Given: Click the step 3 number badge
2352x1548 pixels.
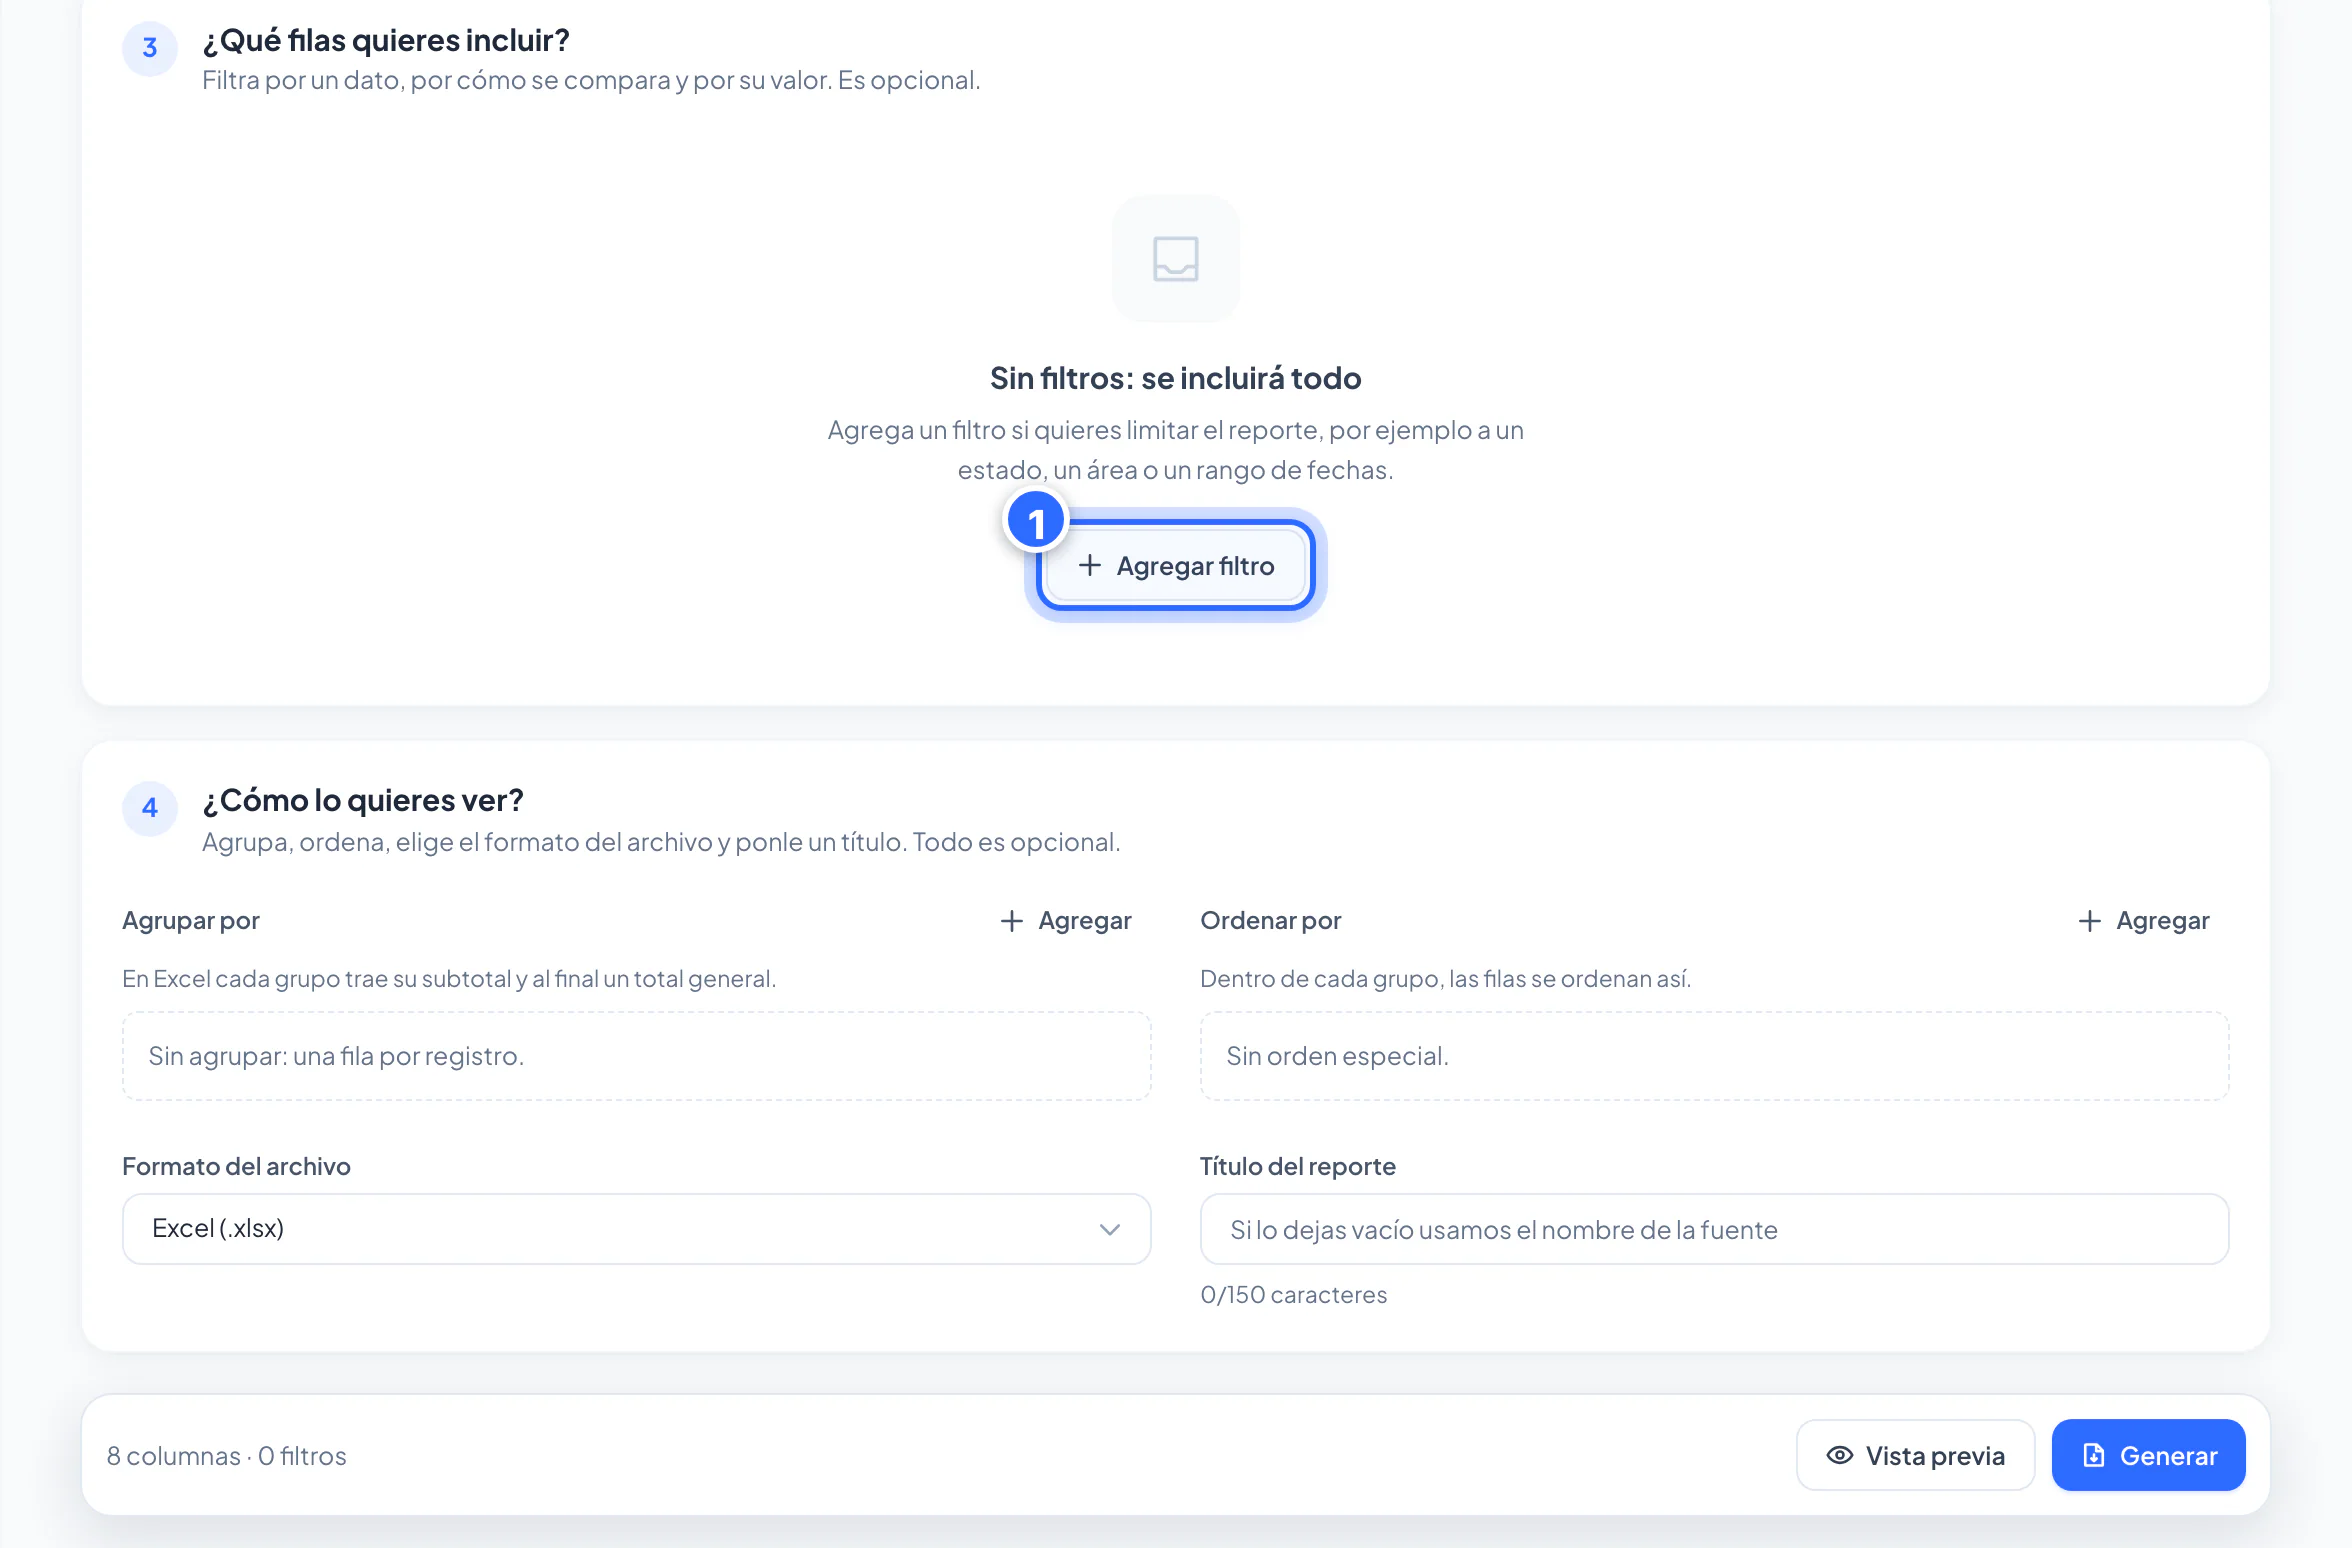Looking at the screenshot, I should coord(150,48).
